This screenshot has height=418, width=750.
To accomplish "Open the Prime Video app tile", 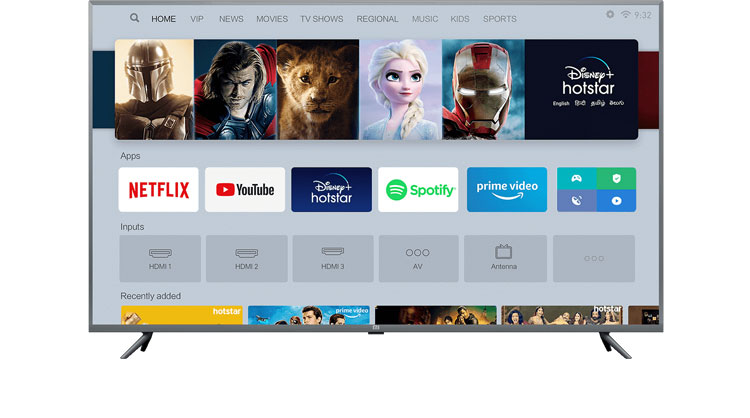I will pyautogui.click(x=507, y=189).
